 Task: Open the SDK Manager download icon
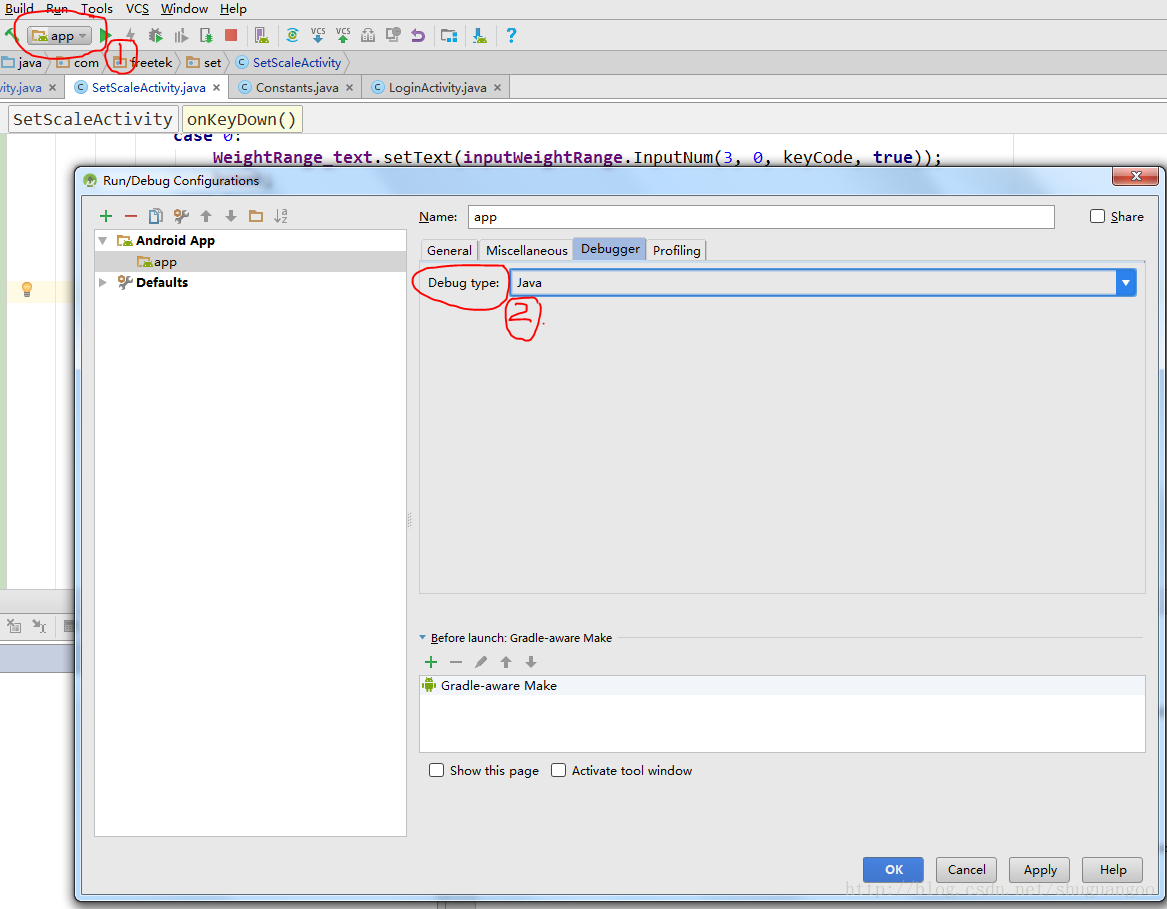point(480,35)
